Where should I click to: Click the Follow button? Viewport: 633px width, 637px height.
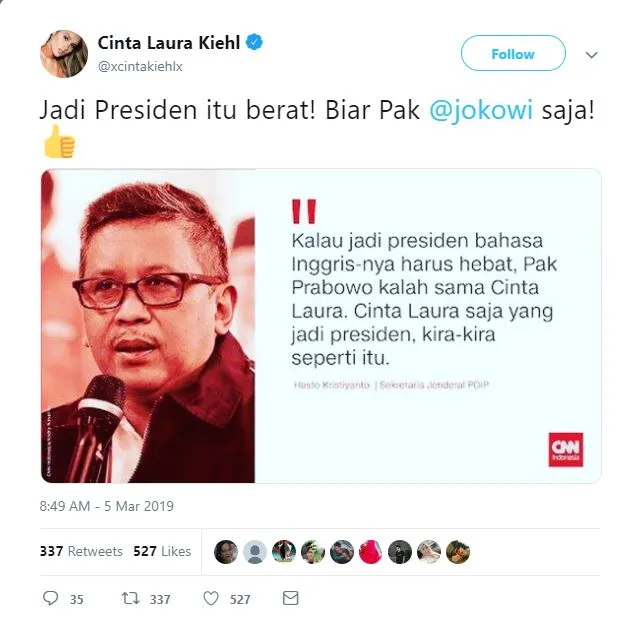coord(513,53)
